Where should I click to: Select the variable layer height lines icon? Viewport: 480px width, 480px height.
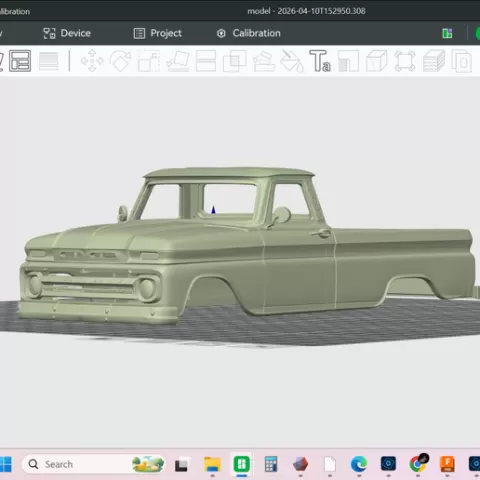pos(49,61)
